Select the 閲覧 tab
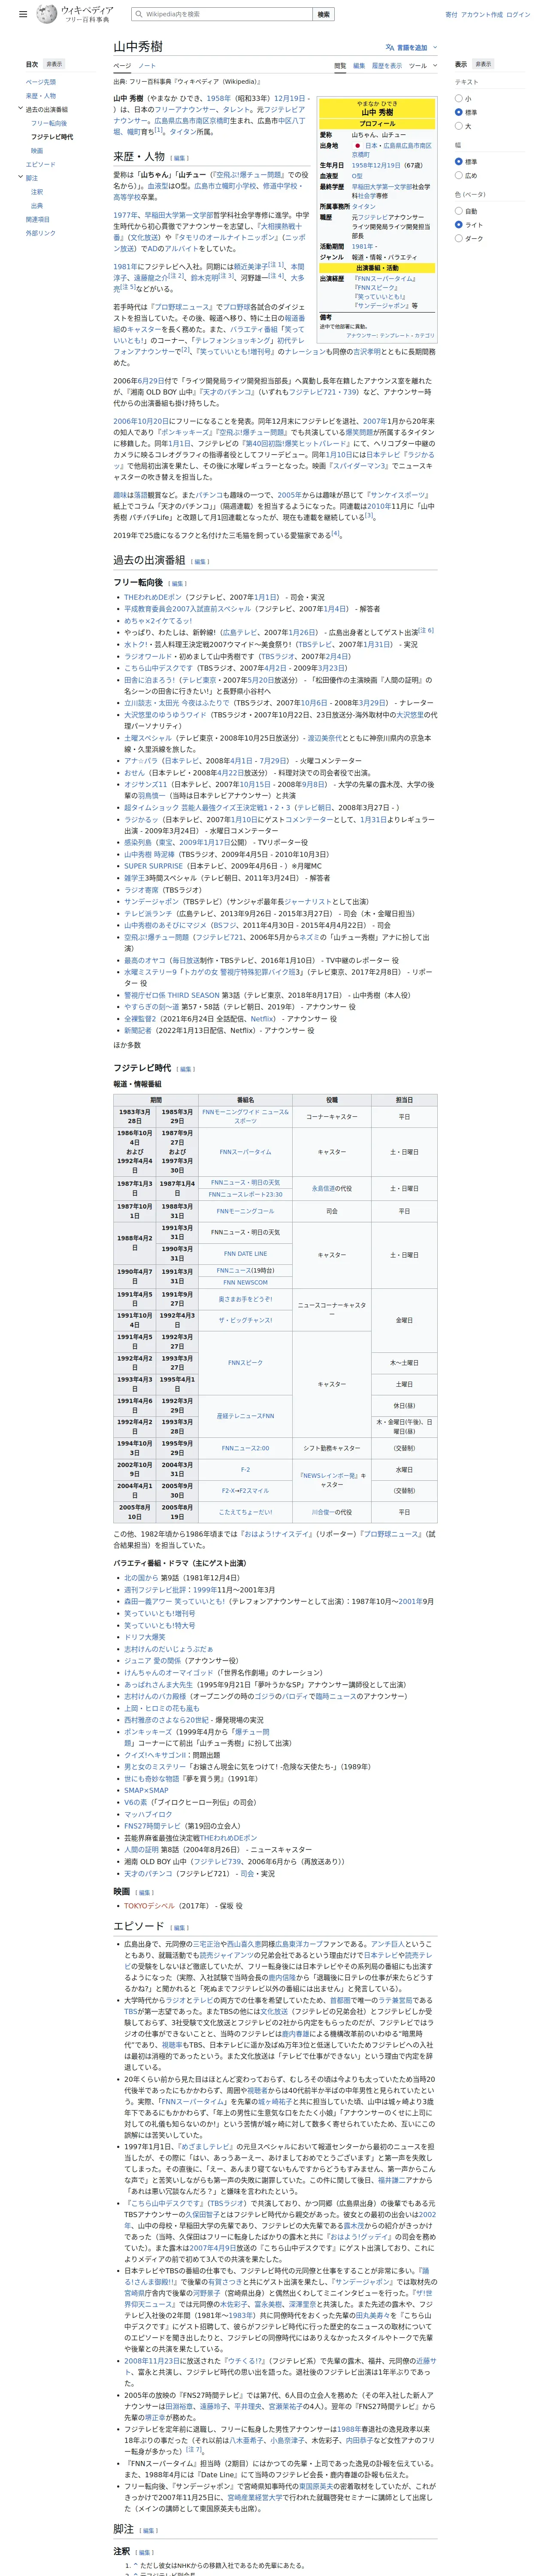551x2576 pixels. click(x=340, y=66)
